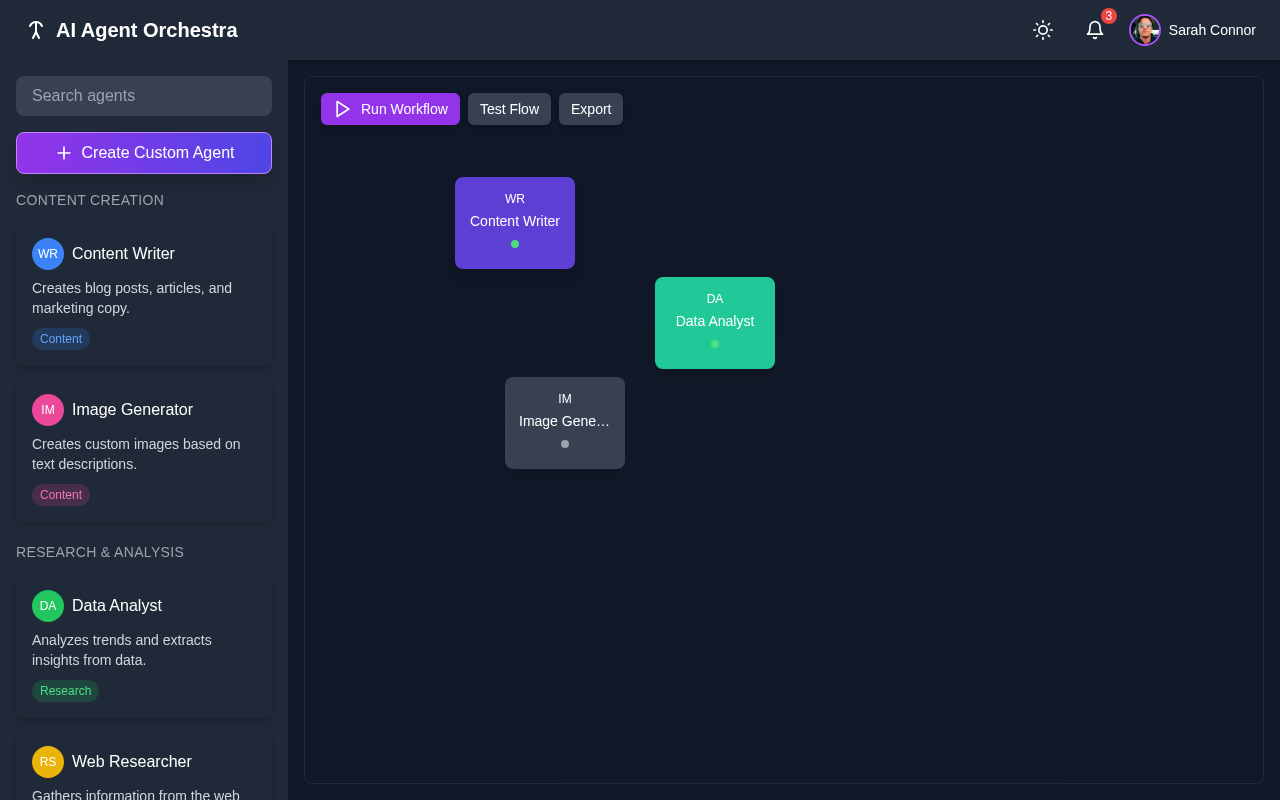Select the pink IM Image Generator icon
This screenshot has height=800, width=1280.
pyautogui.click(x=47, y=410)
